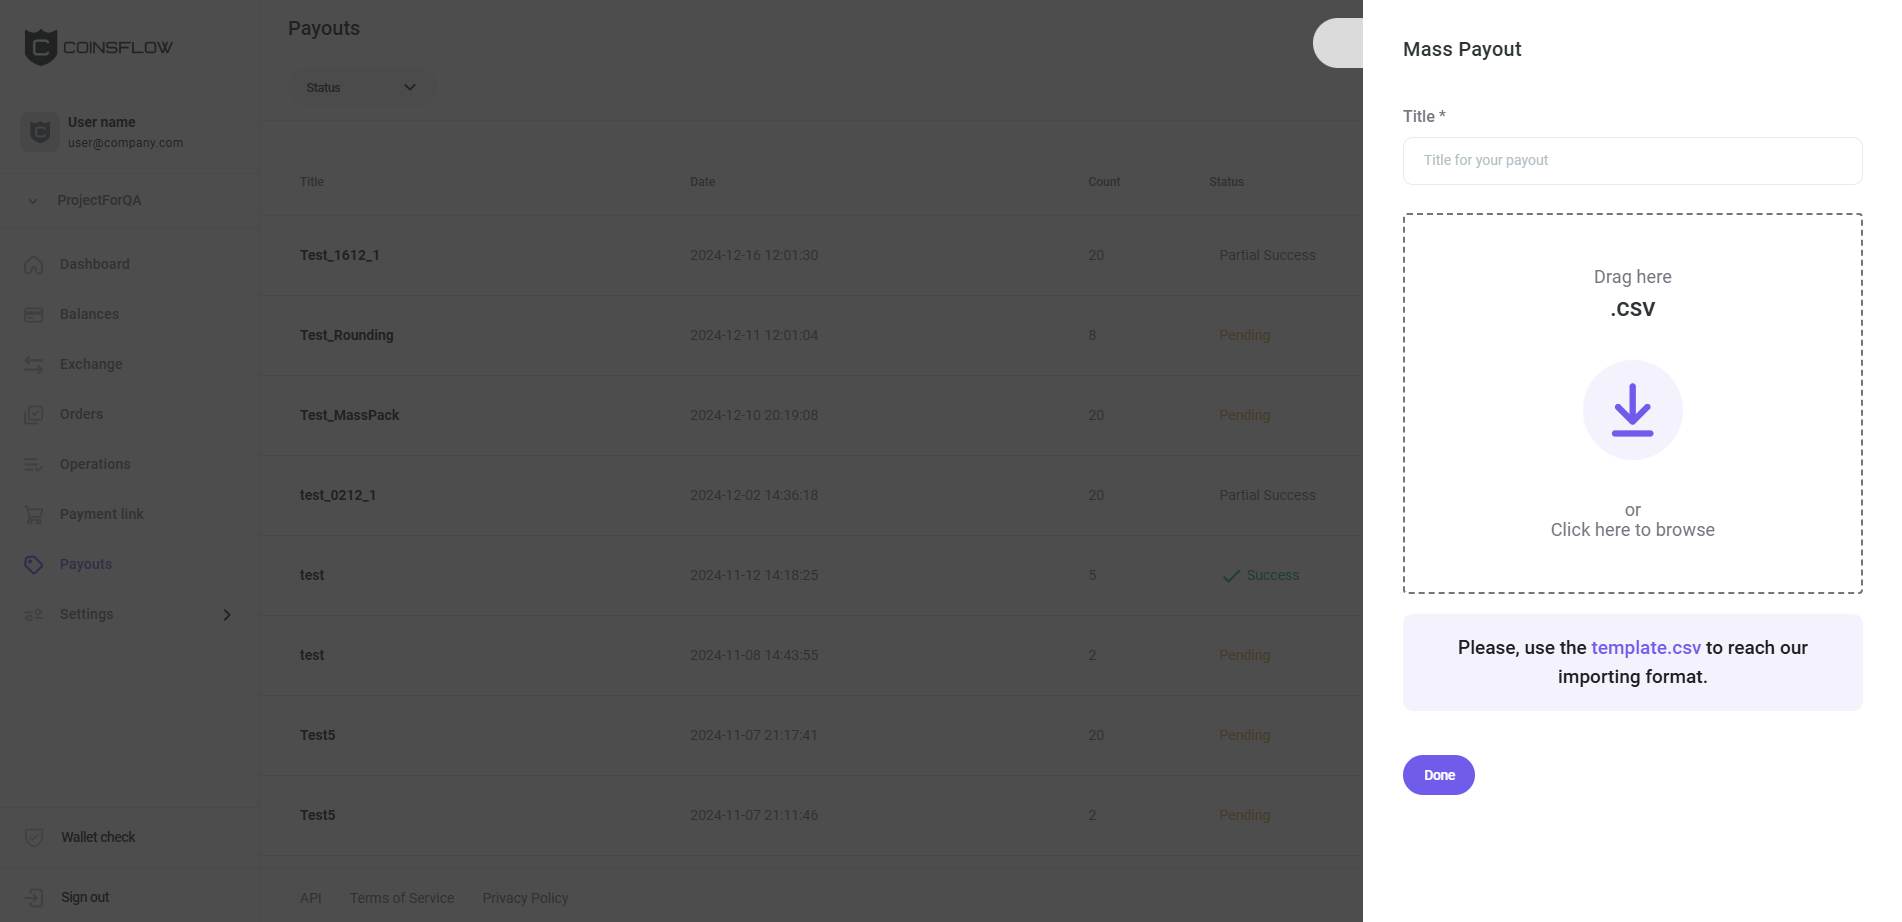1902x922 pixels.
Task: Click the Payment link cart icon
Action: [34, 515]
